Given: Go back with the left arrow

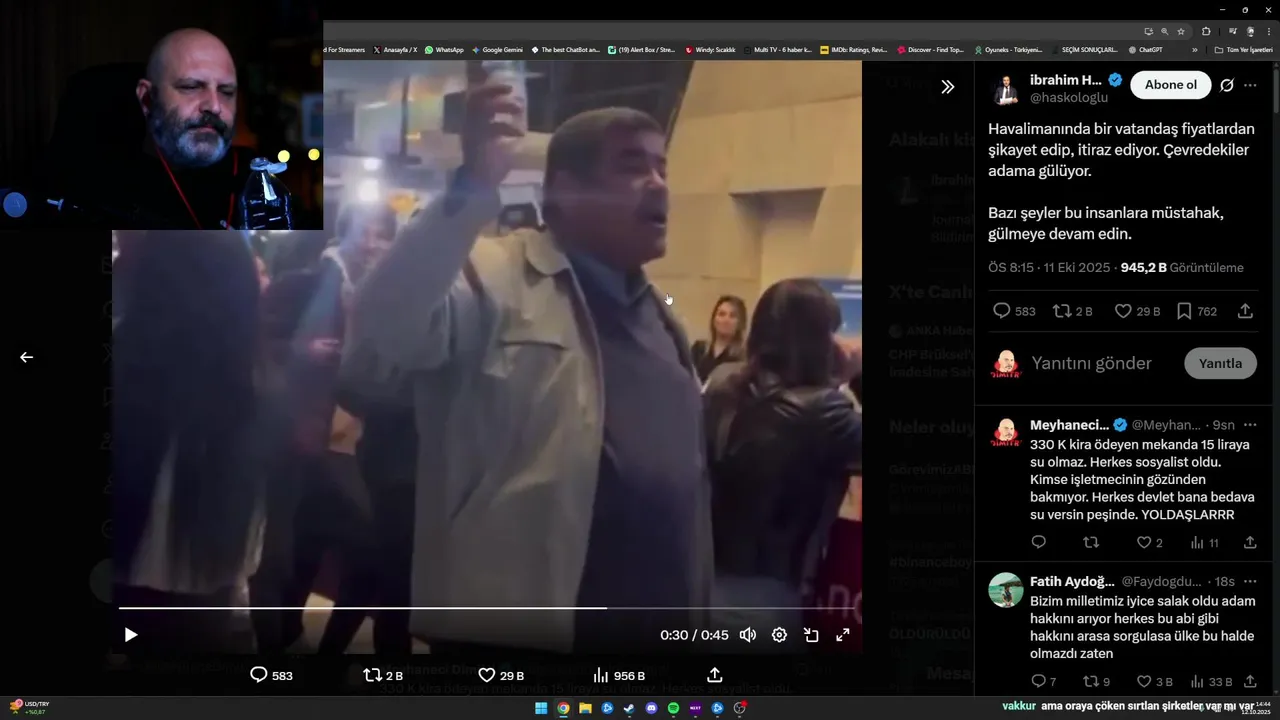Looking at the screenshot, I should pos(27,357).
